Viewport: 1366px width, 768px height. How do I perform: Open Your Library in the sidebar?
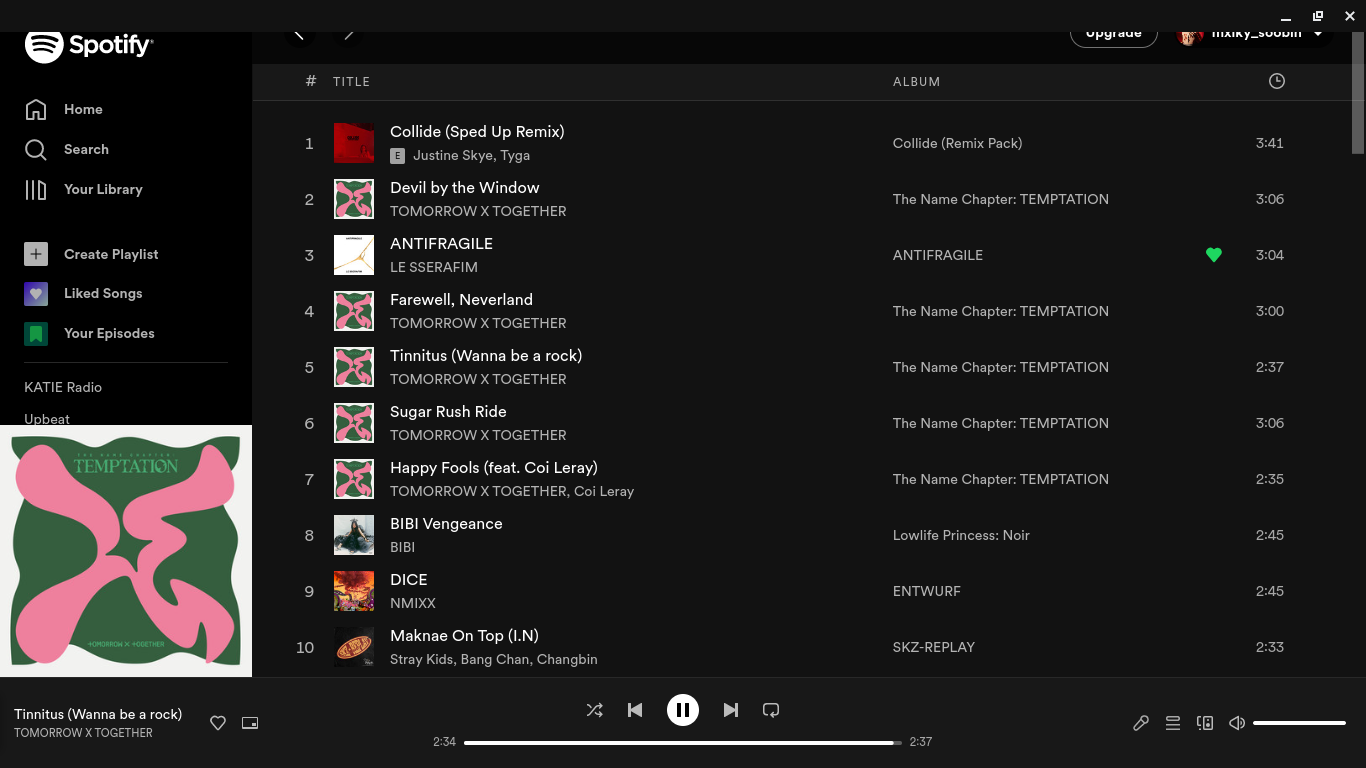click(x=83, y=189)
